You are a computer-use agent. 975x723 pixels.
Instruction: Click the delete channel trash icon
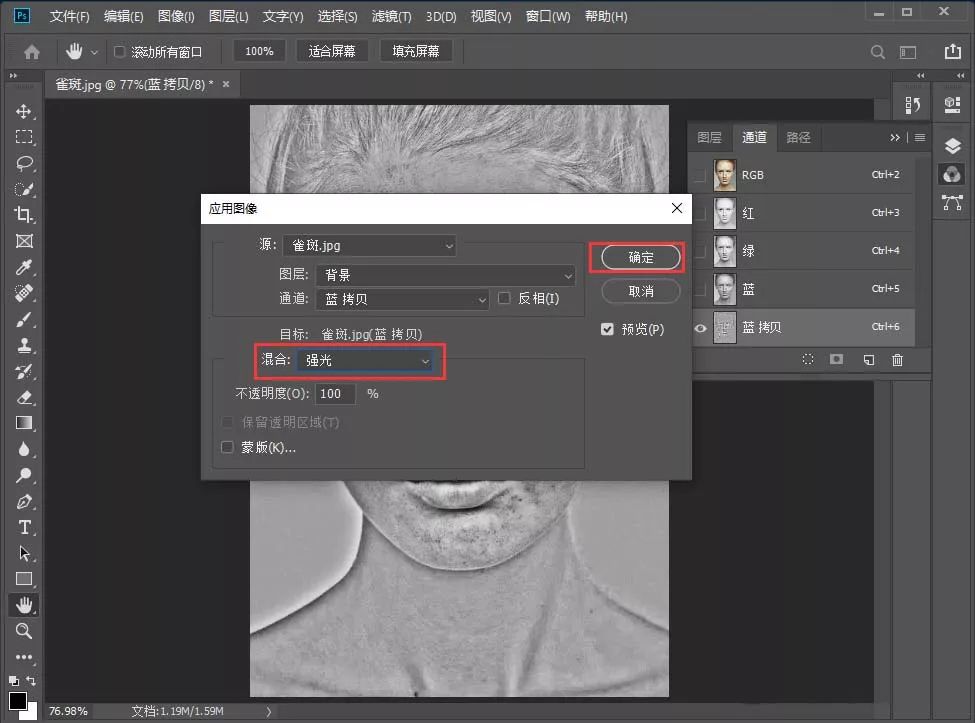(897, 360)
